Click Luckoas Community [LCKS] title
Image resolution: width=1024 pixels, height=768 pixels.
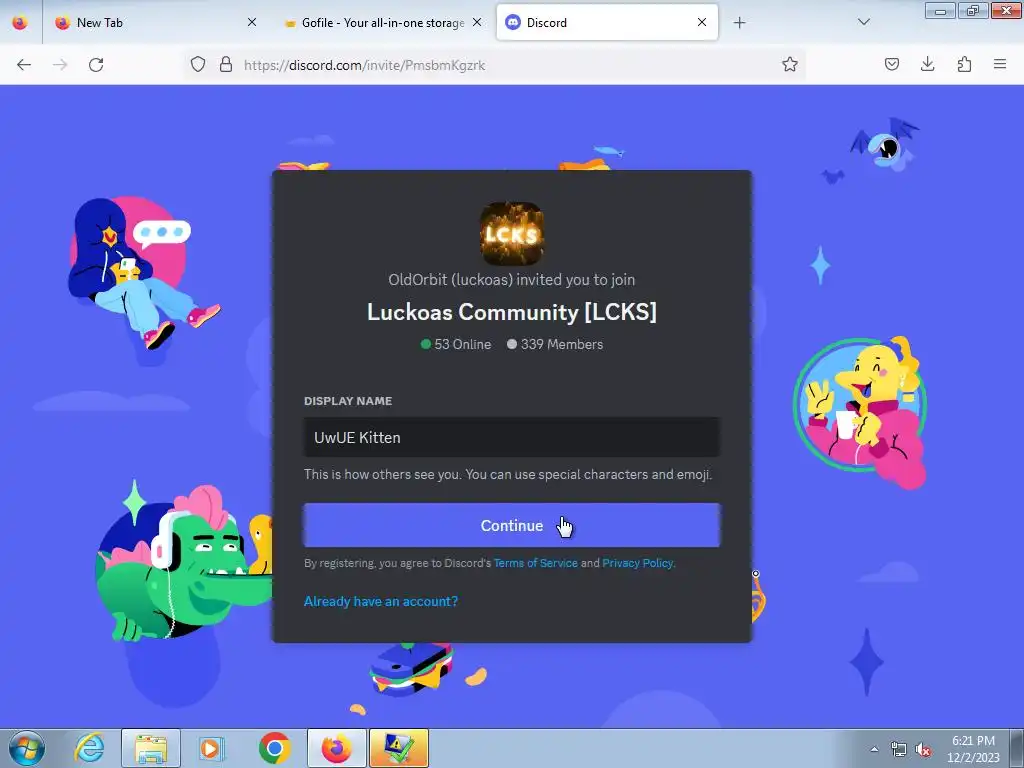pyautogui.click(x=511, y=312)
